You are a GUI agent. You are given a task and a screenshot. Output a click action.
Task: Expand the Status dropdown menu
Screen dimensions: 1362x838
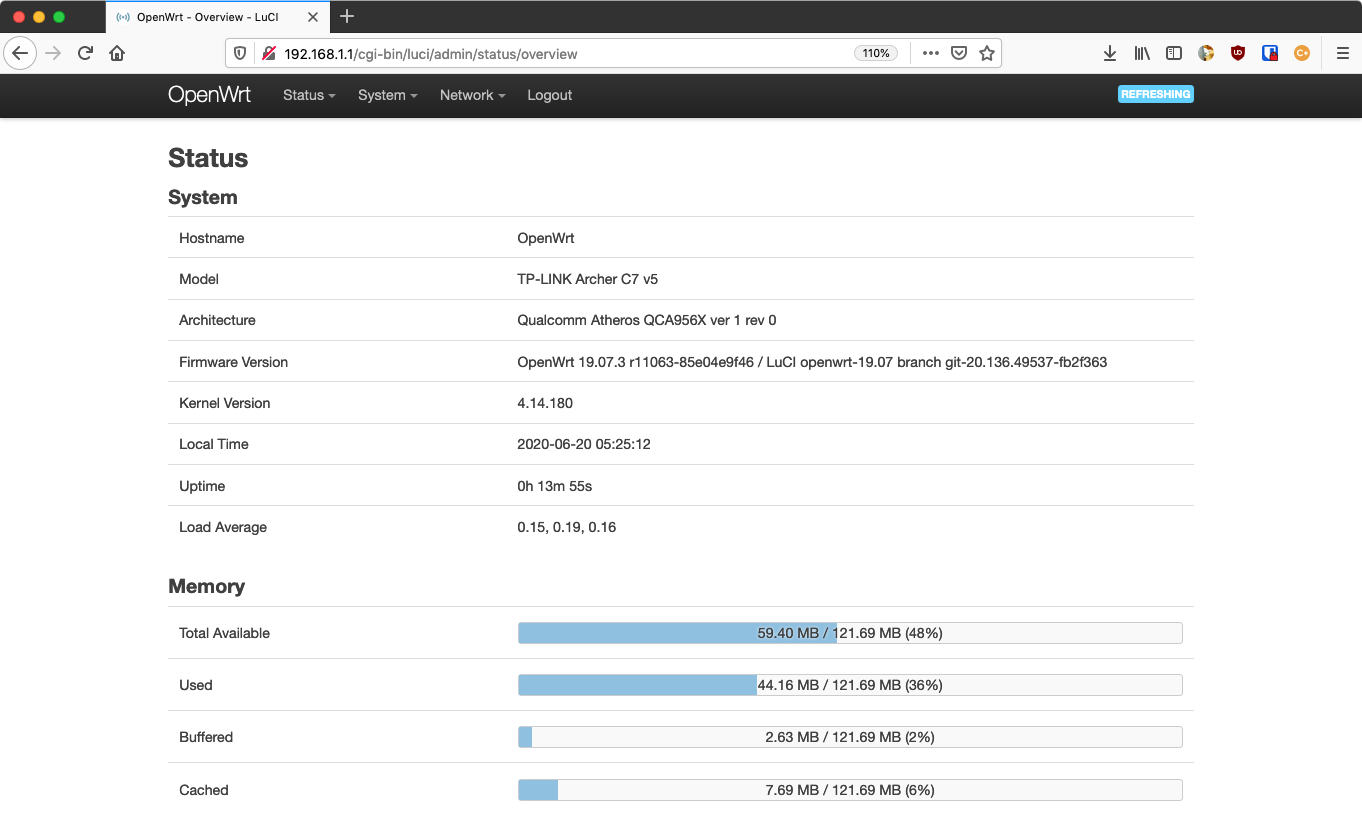point(309,95)
